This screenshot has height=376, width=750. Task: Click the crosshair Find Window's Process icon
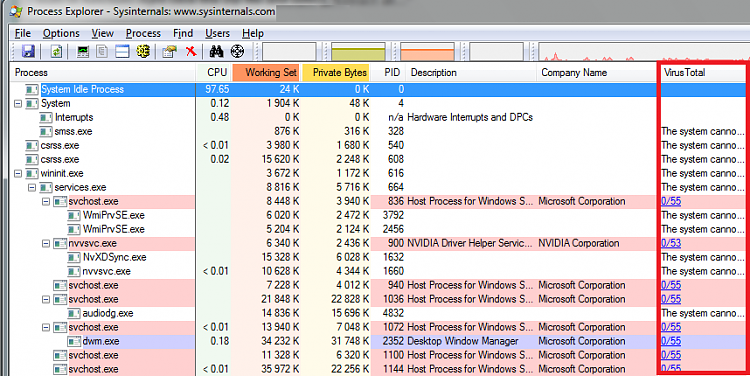(237, 51)
